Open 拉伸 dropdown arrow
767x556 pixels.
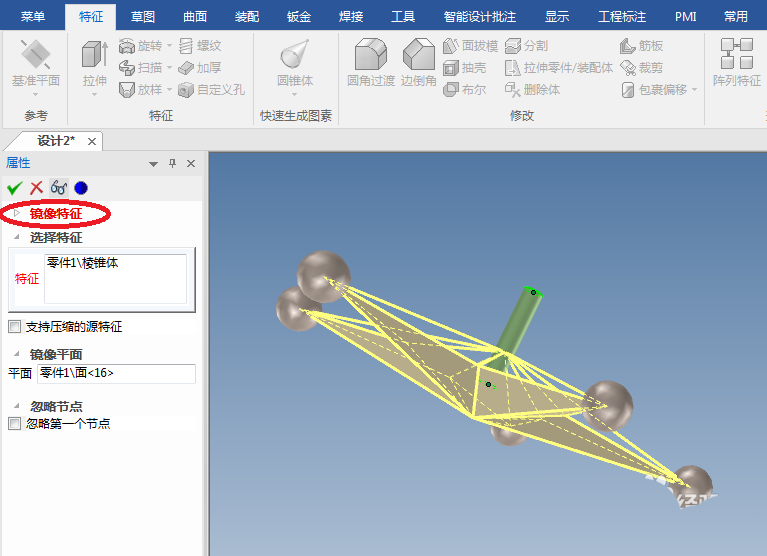click(x=94, y=94)
